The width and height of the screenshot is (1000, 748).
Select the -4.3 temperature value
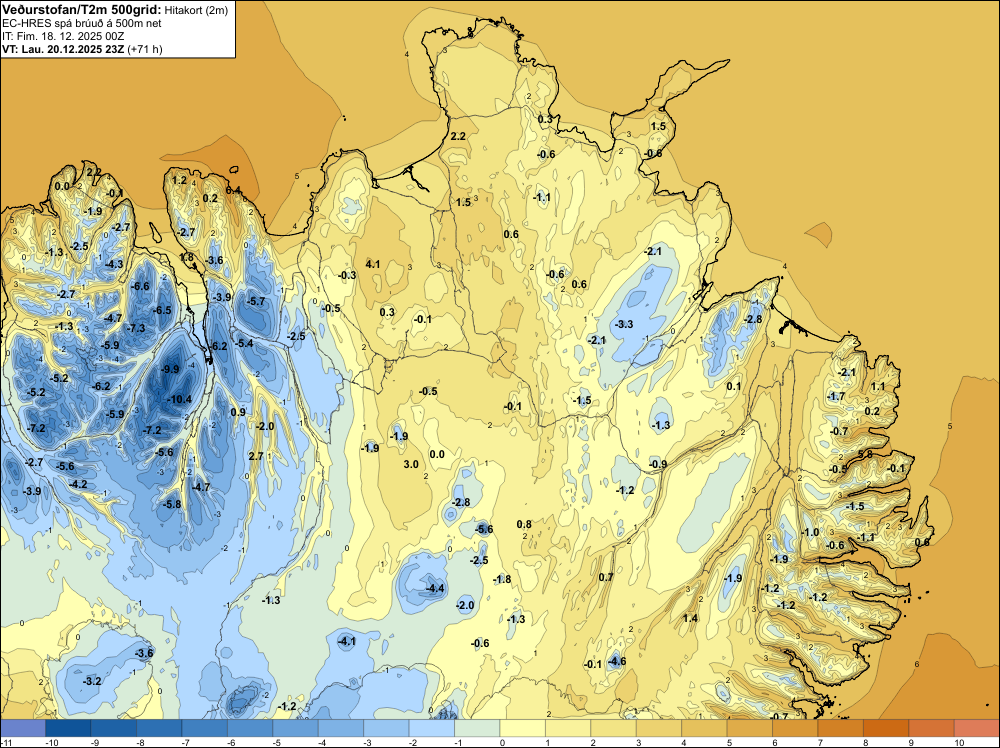(x=114, y=264)
